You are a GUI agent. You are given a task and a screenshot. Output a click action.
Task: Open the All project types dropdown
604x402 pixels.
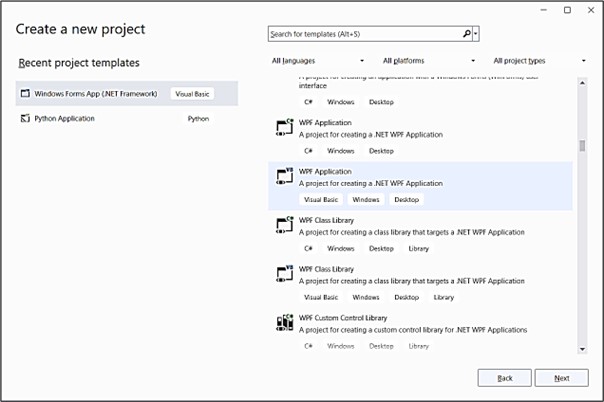point(539,61)
